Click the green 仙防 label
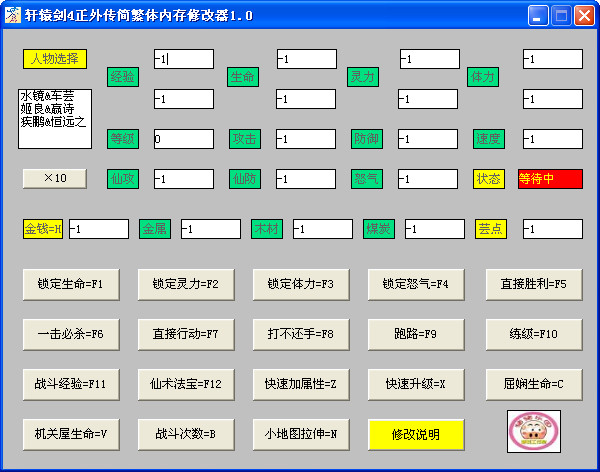The width and height of the screenshot is (600, 472). 245,179
